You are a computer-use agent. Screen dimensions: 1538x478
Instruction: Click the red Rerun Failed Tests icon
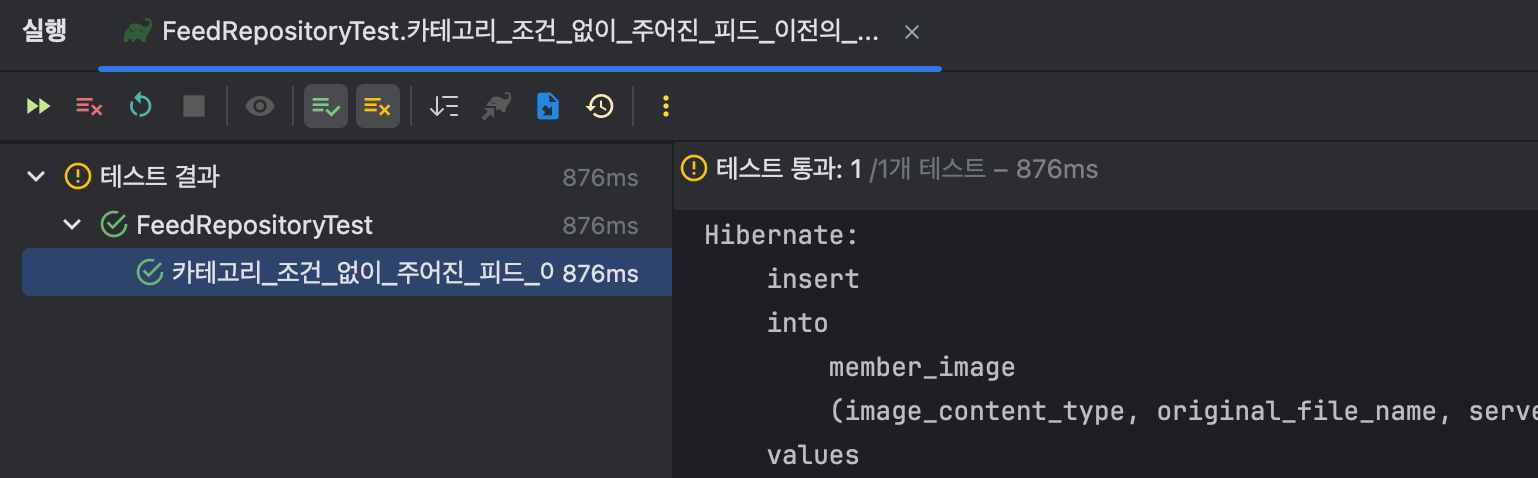click(x=89, y=106)
